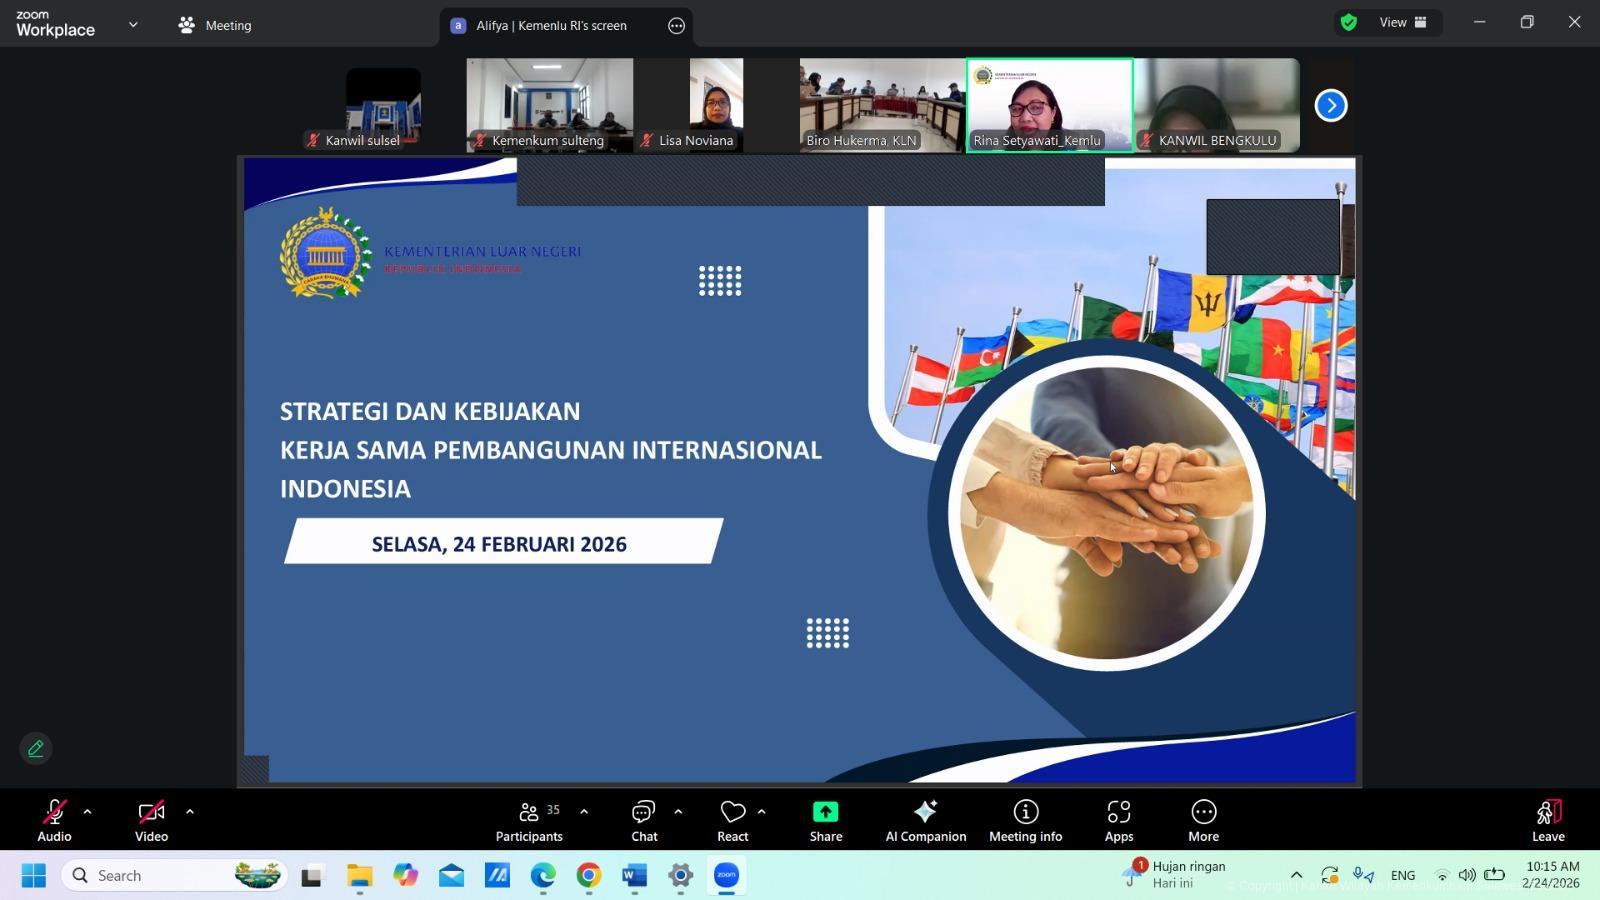Expand audio settings arrow next to Audio
The image size is (1600, 900).
[x=87, y=812]
